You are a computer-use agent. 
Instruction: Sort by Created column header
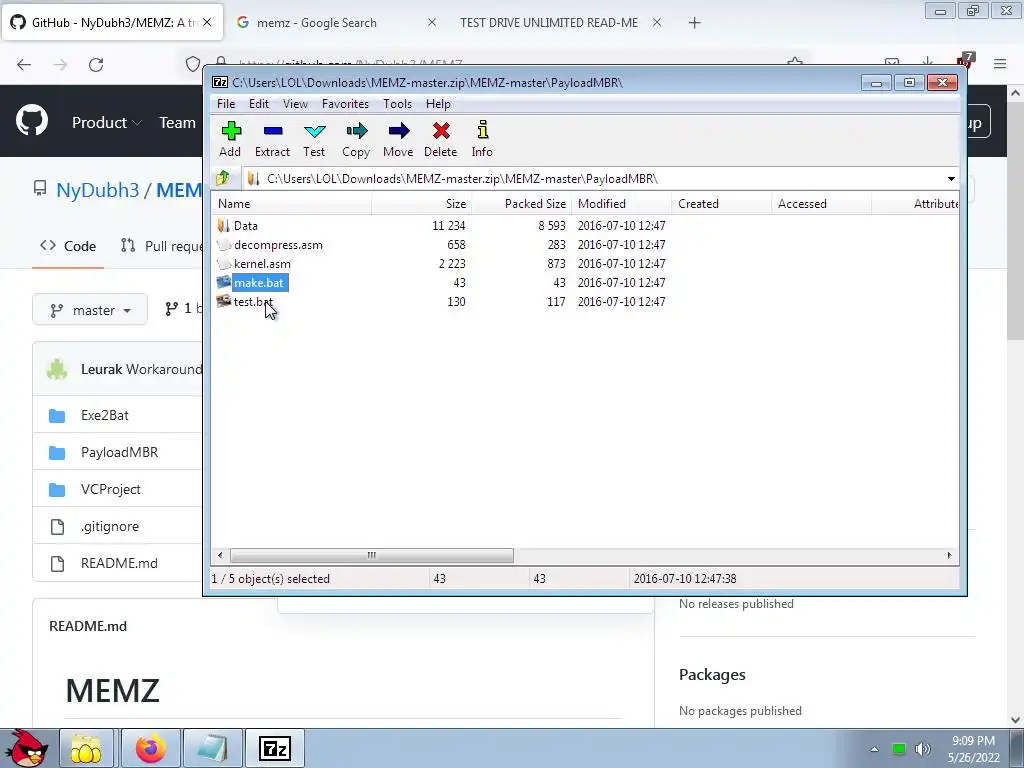click(722, 204)
